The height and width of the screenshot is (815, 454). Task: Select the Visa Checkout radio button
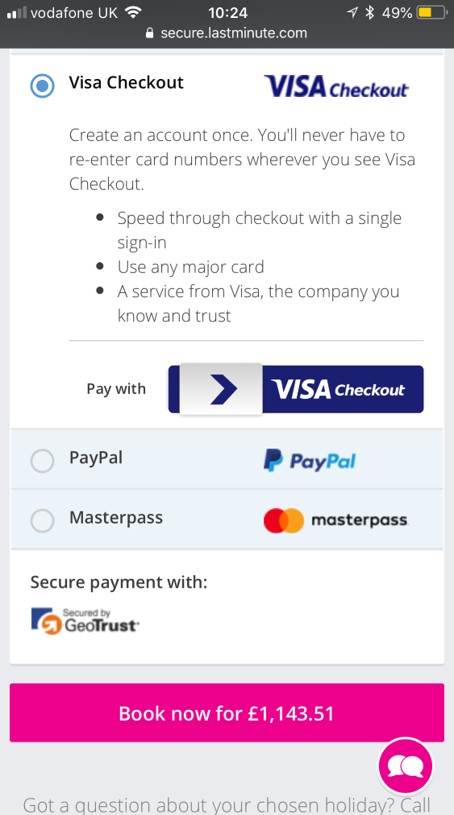pos(42,85)
